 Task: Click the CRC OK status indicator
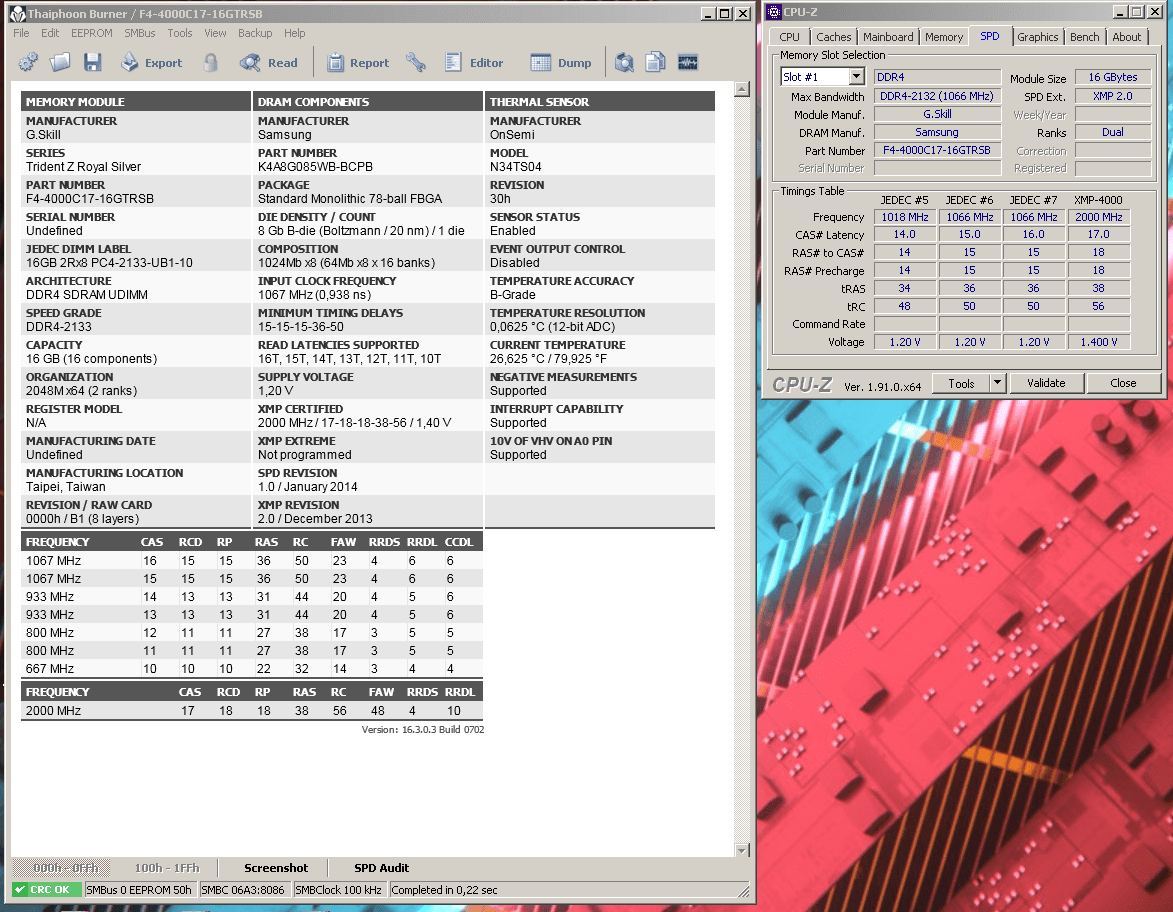46,890
